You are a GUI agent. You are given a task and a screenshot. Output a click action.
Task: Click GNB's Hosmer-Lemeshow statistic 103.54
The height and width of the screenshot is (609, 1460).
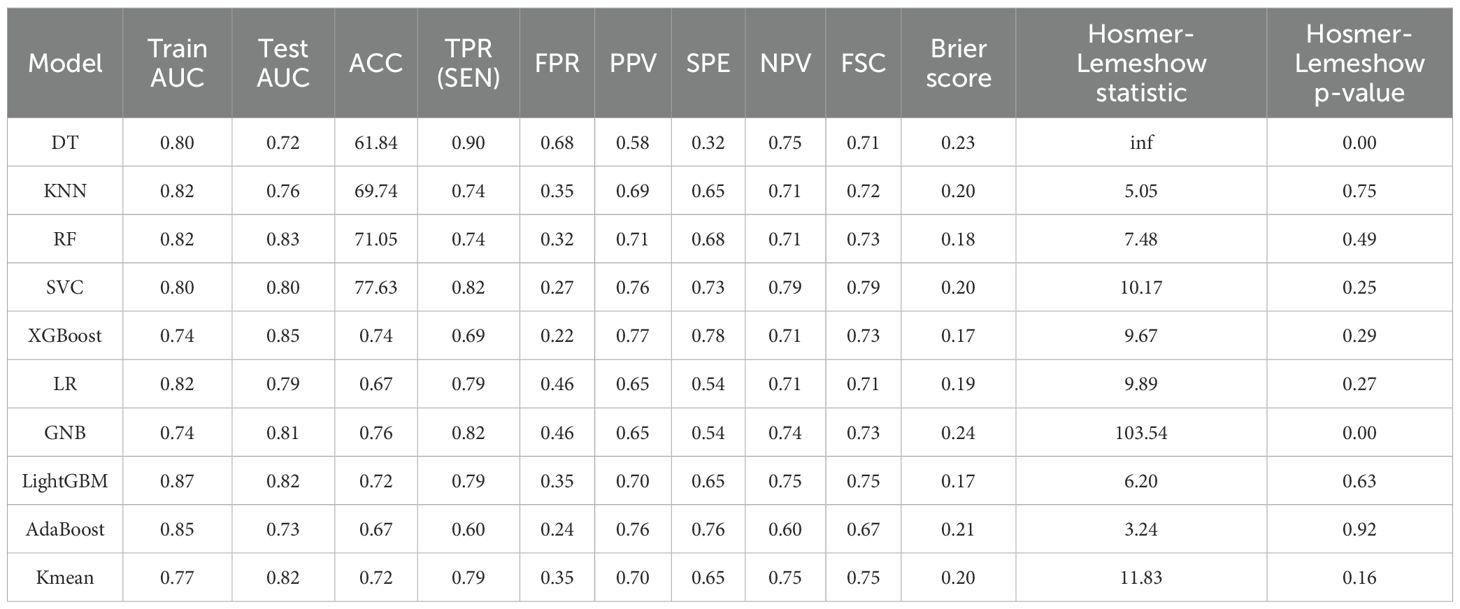[x=1140, y=433]
